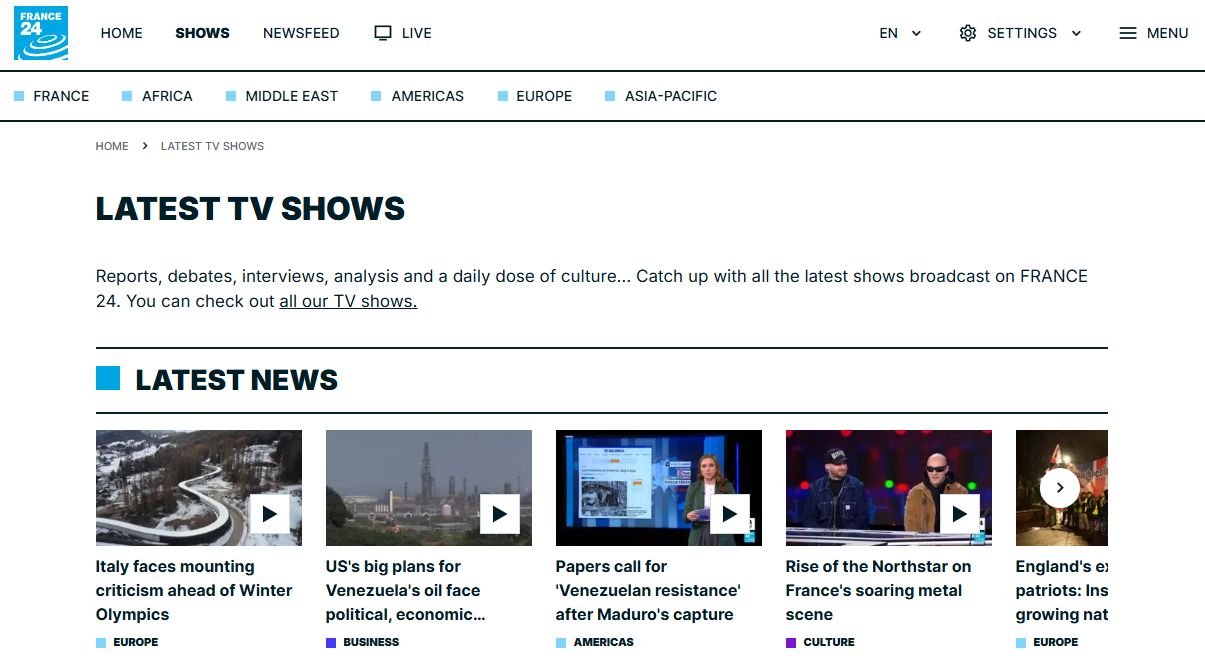
Task: Open the hamburger MENU icon
Action: (1126, 32)
